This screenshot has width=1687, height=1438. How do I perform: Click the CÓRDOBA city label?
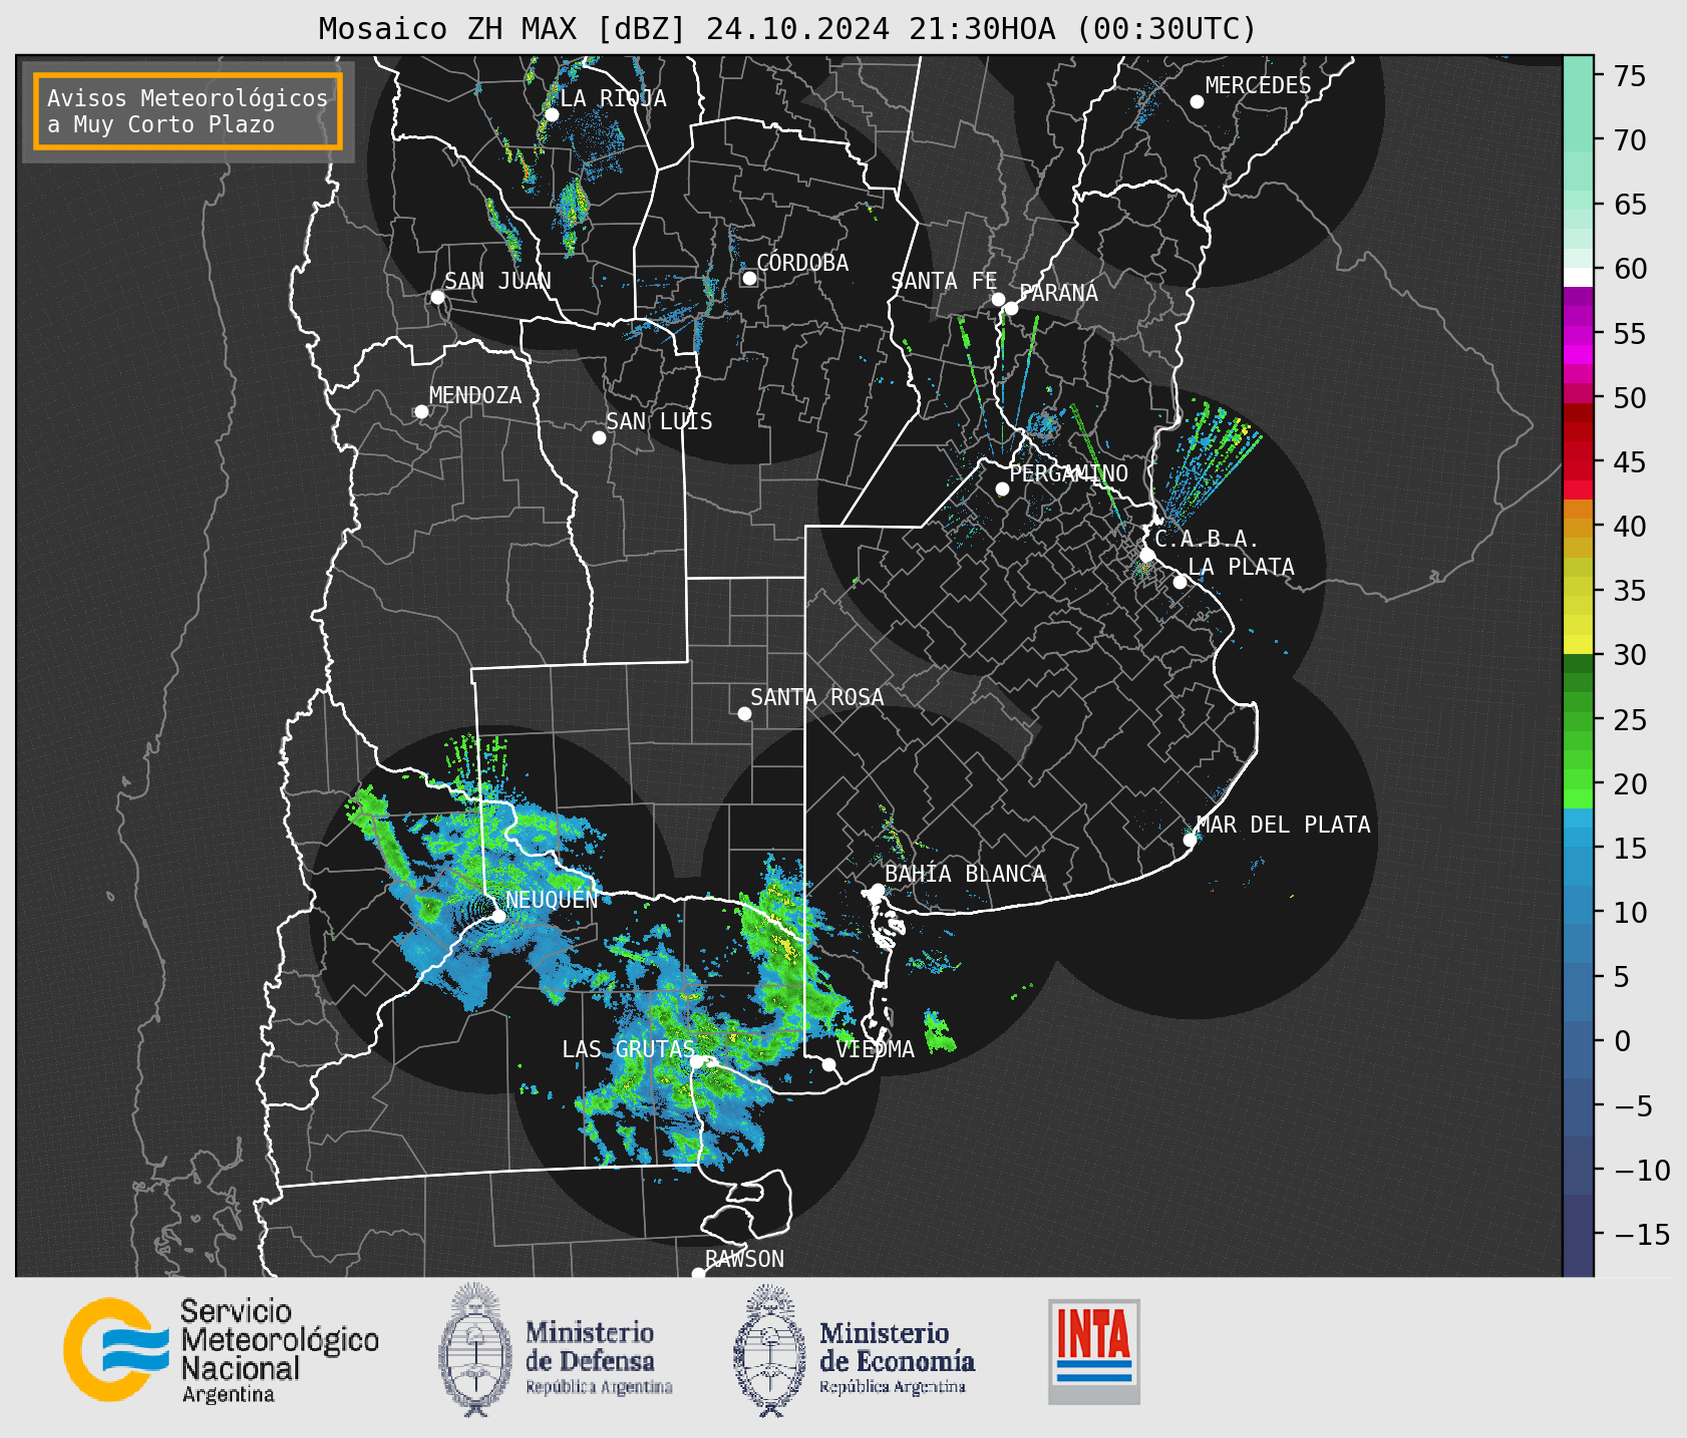tap(802, 262)
